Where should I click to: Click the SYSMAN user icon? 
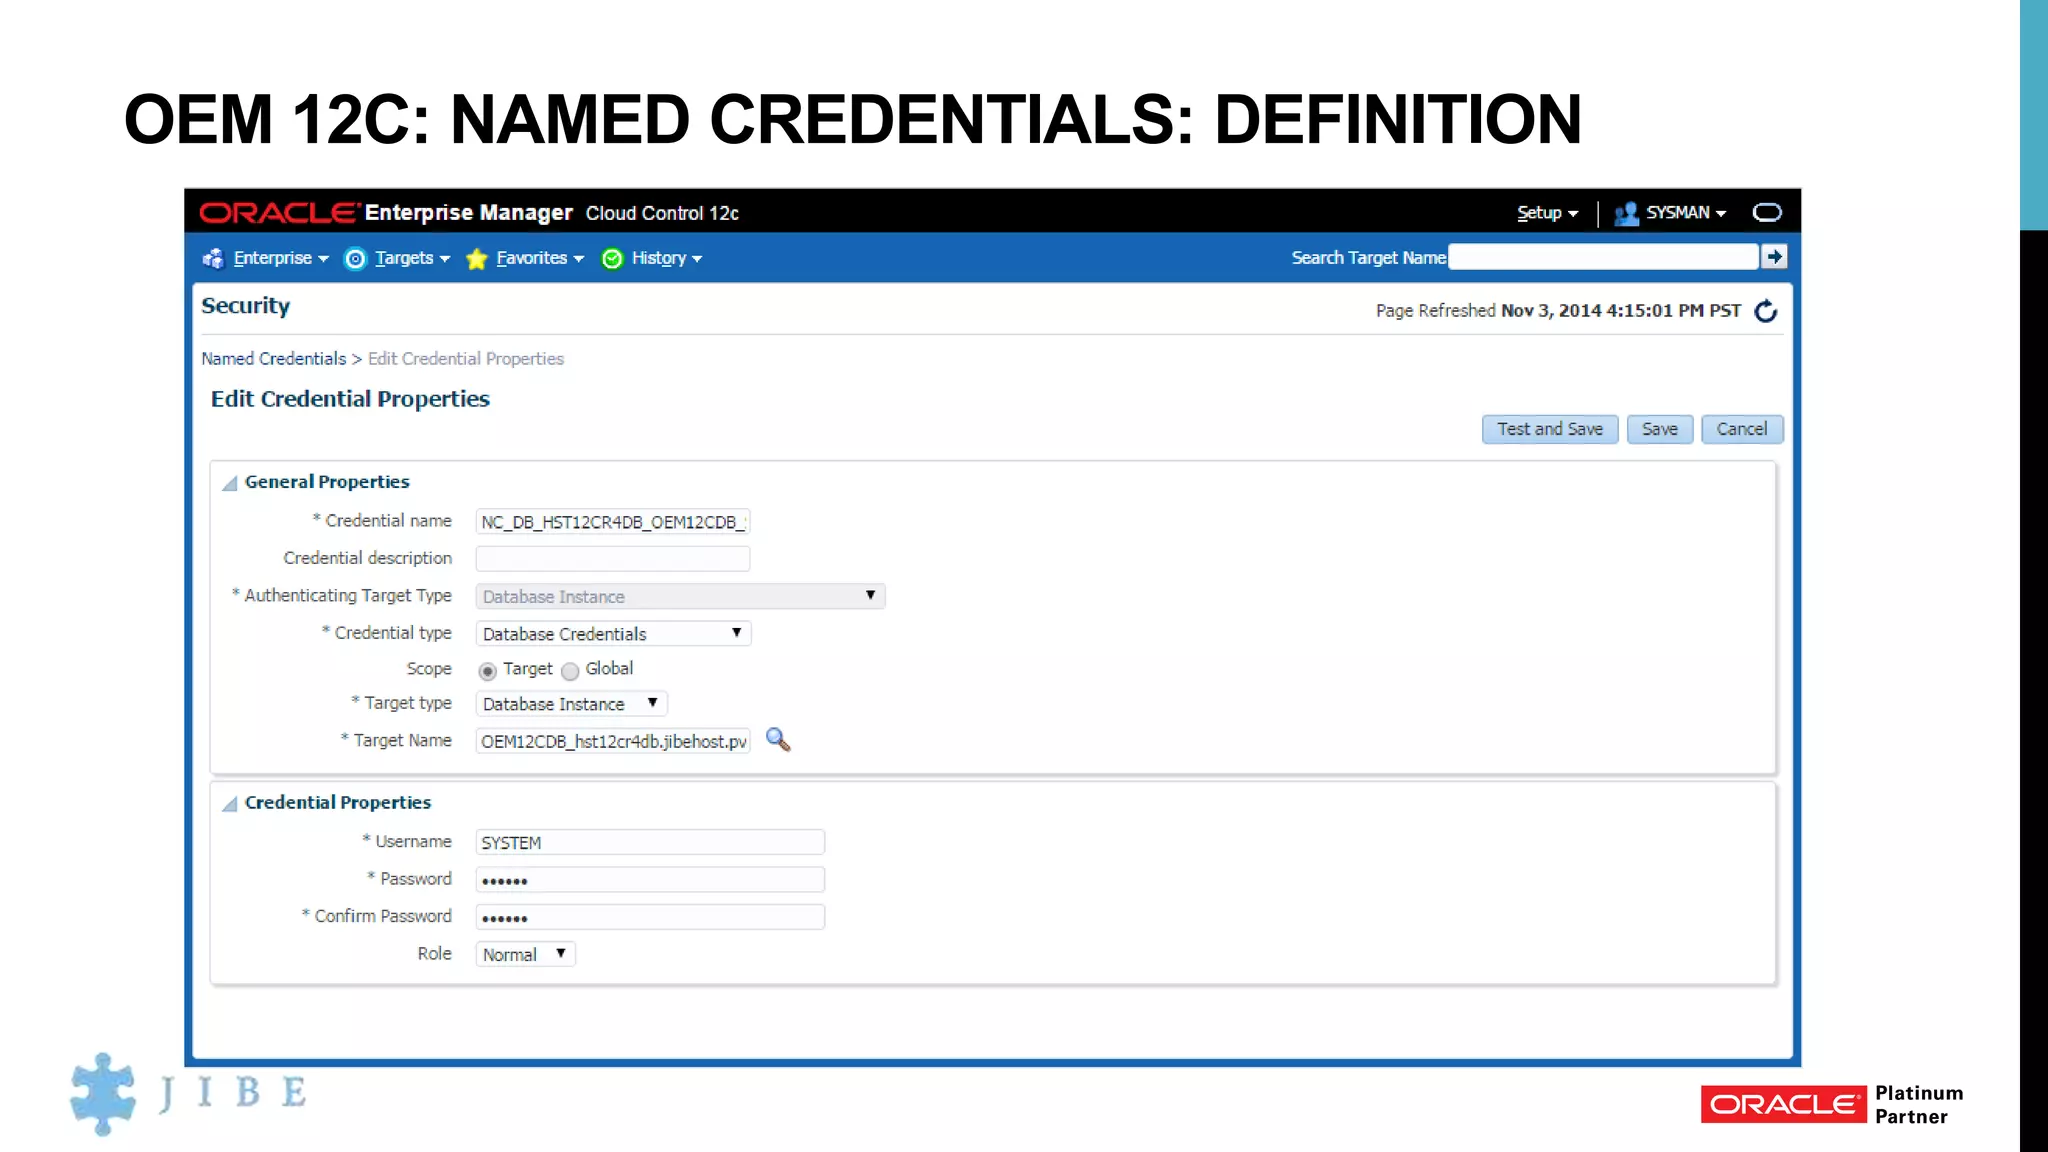(x=1626, y=213)
